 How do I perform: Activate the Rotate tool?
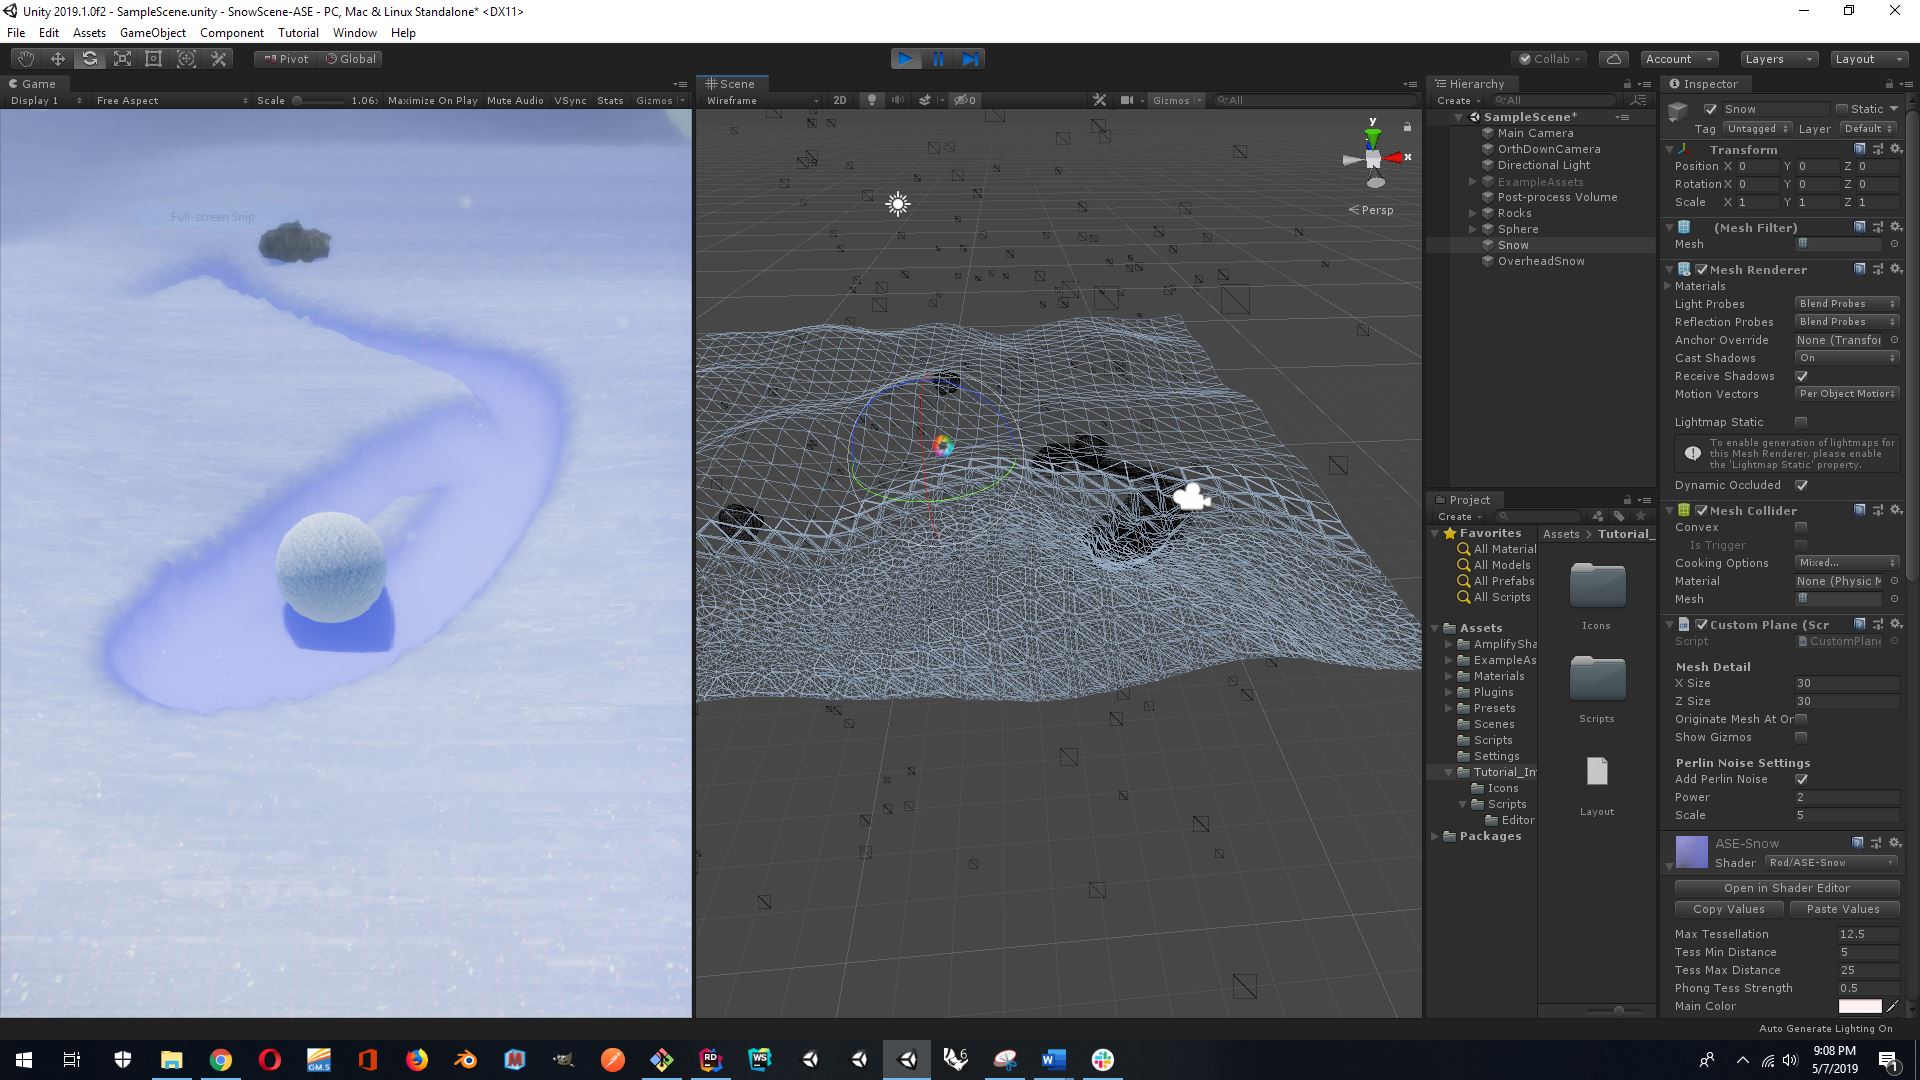tap(89, 59)
